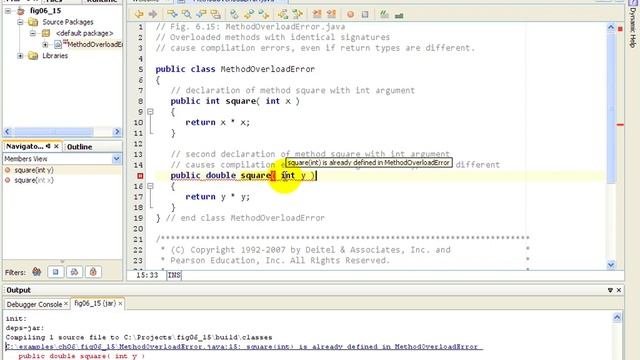The width and height of the screenshot is (640, 360).
Task: Minimize the Output panel with arrow icon
Action: click(x=610, y=290)
